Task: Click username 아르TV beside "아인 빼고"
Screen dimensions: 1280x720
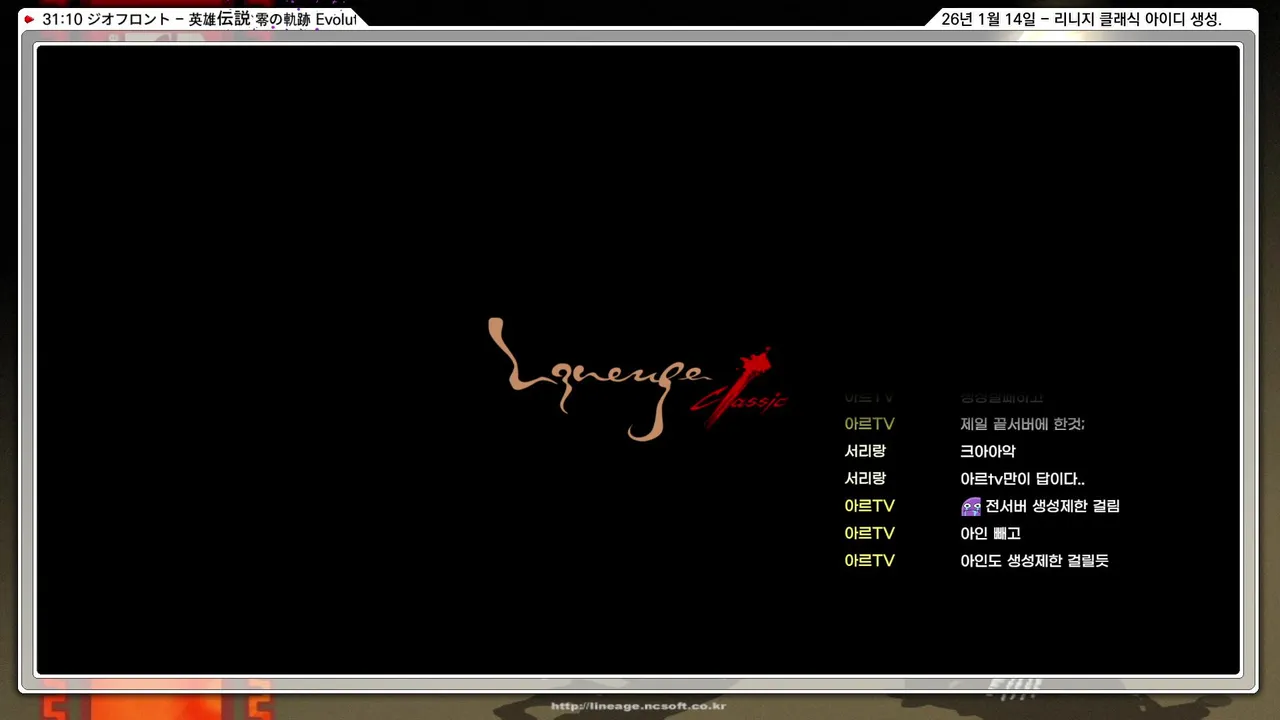Action: [x=869, y=534]
